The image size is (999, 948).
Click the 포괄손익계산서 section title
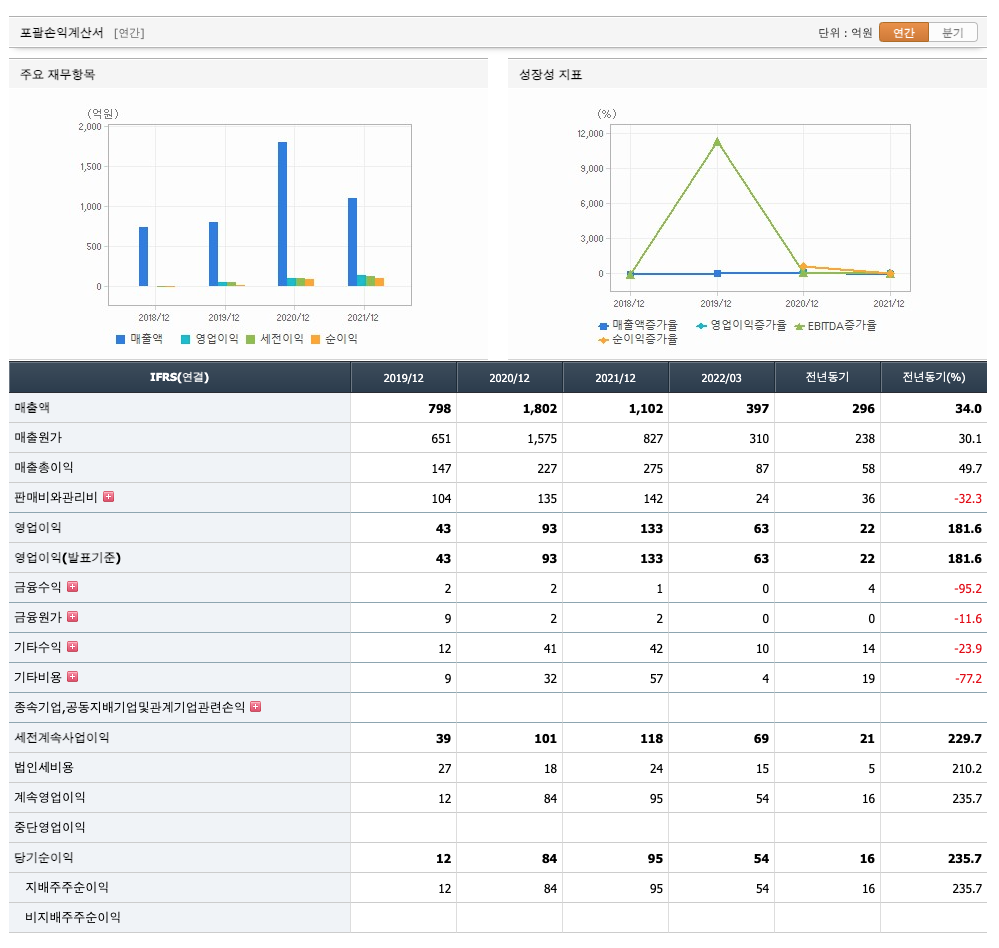click(61, 32)
